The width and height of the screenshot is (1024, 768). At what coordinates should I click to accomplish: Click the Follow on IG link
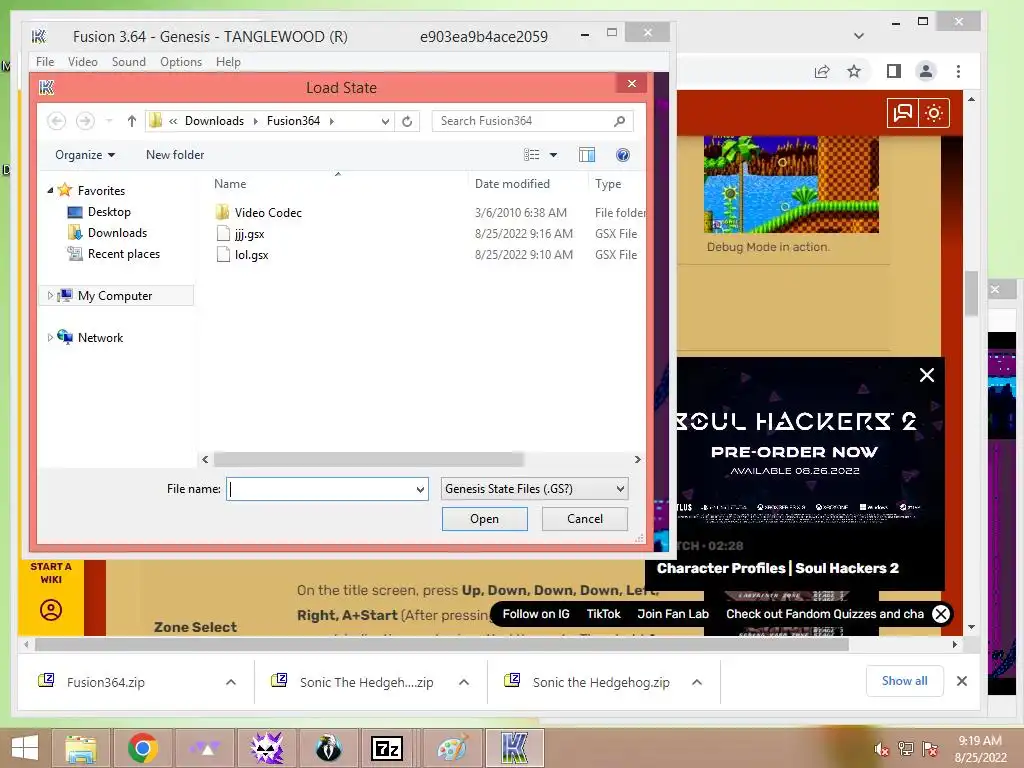point(536,614)
